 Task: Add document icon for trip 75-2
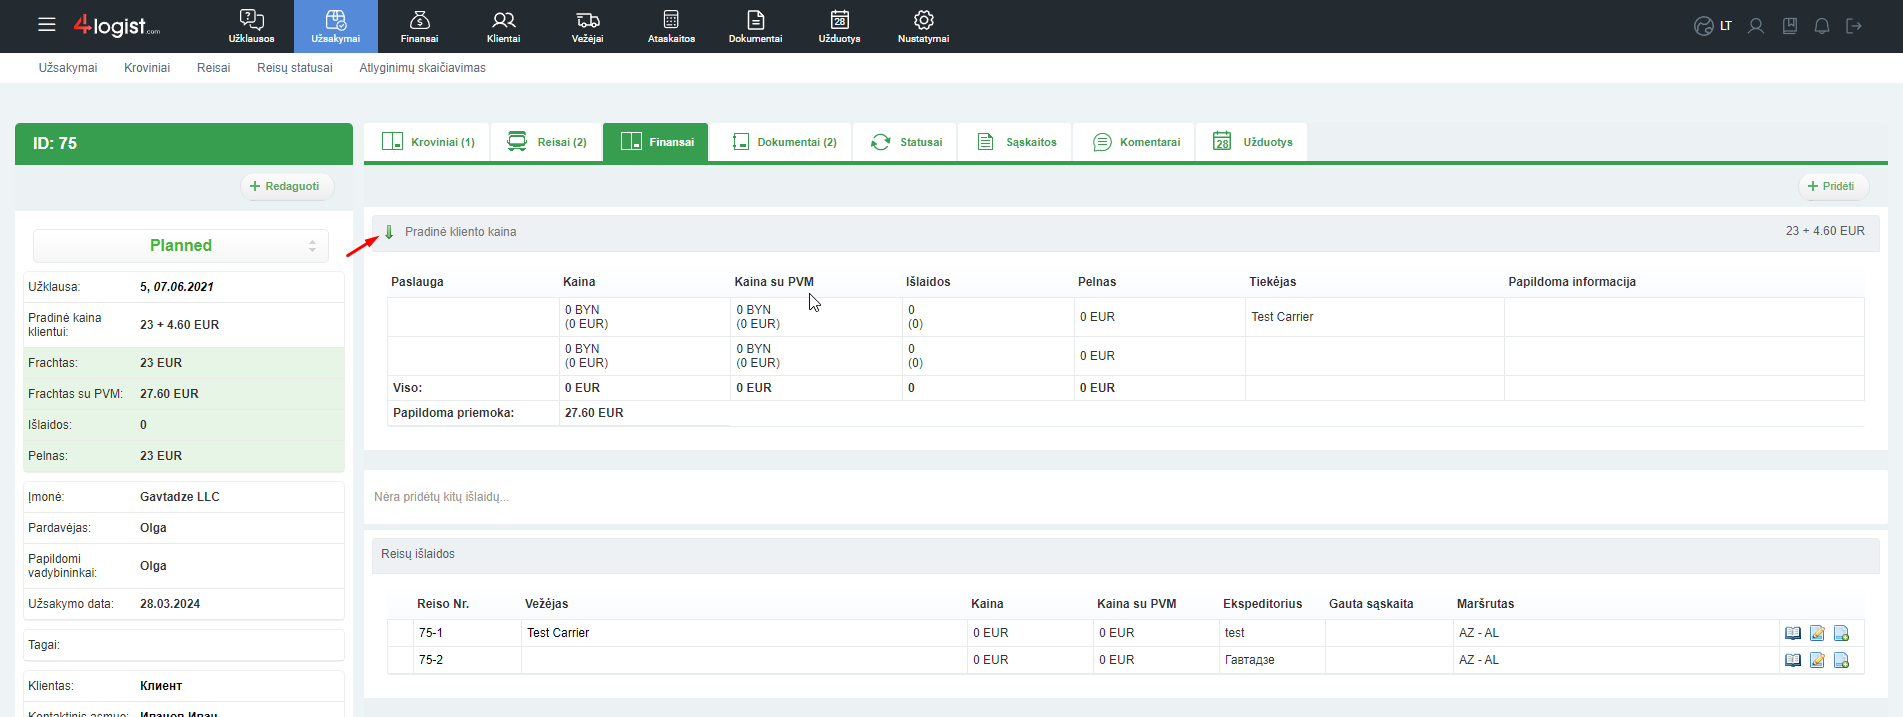click(1841, 660)
